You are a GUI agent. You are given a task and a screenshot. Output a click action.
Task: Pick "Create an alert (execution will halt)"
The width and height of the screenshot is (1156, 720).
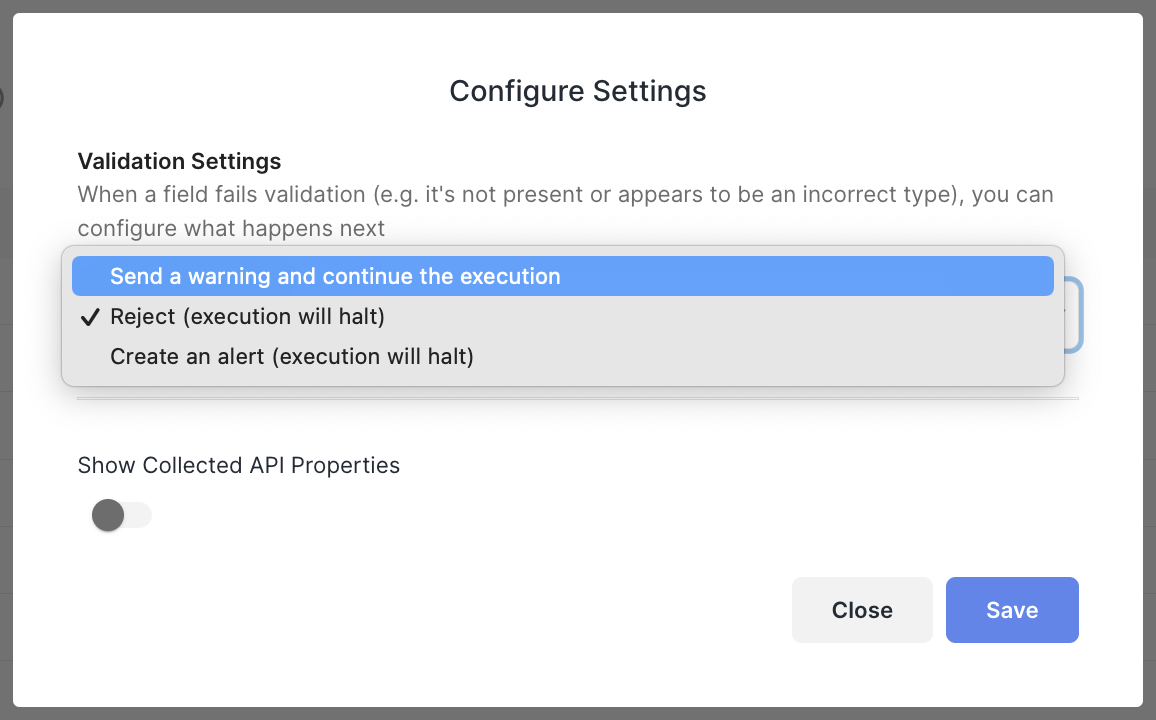(291, 356)
